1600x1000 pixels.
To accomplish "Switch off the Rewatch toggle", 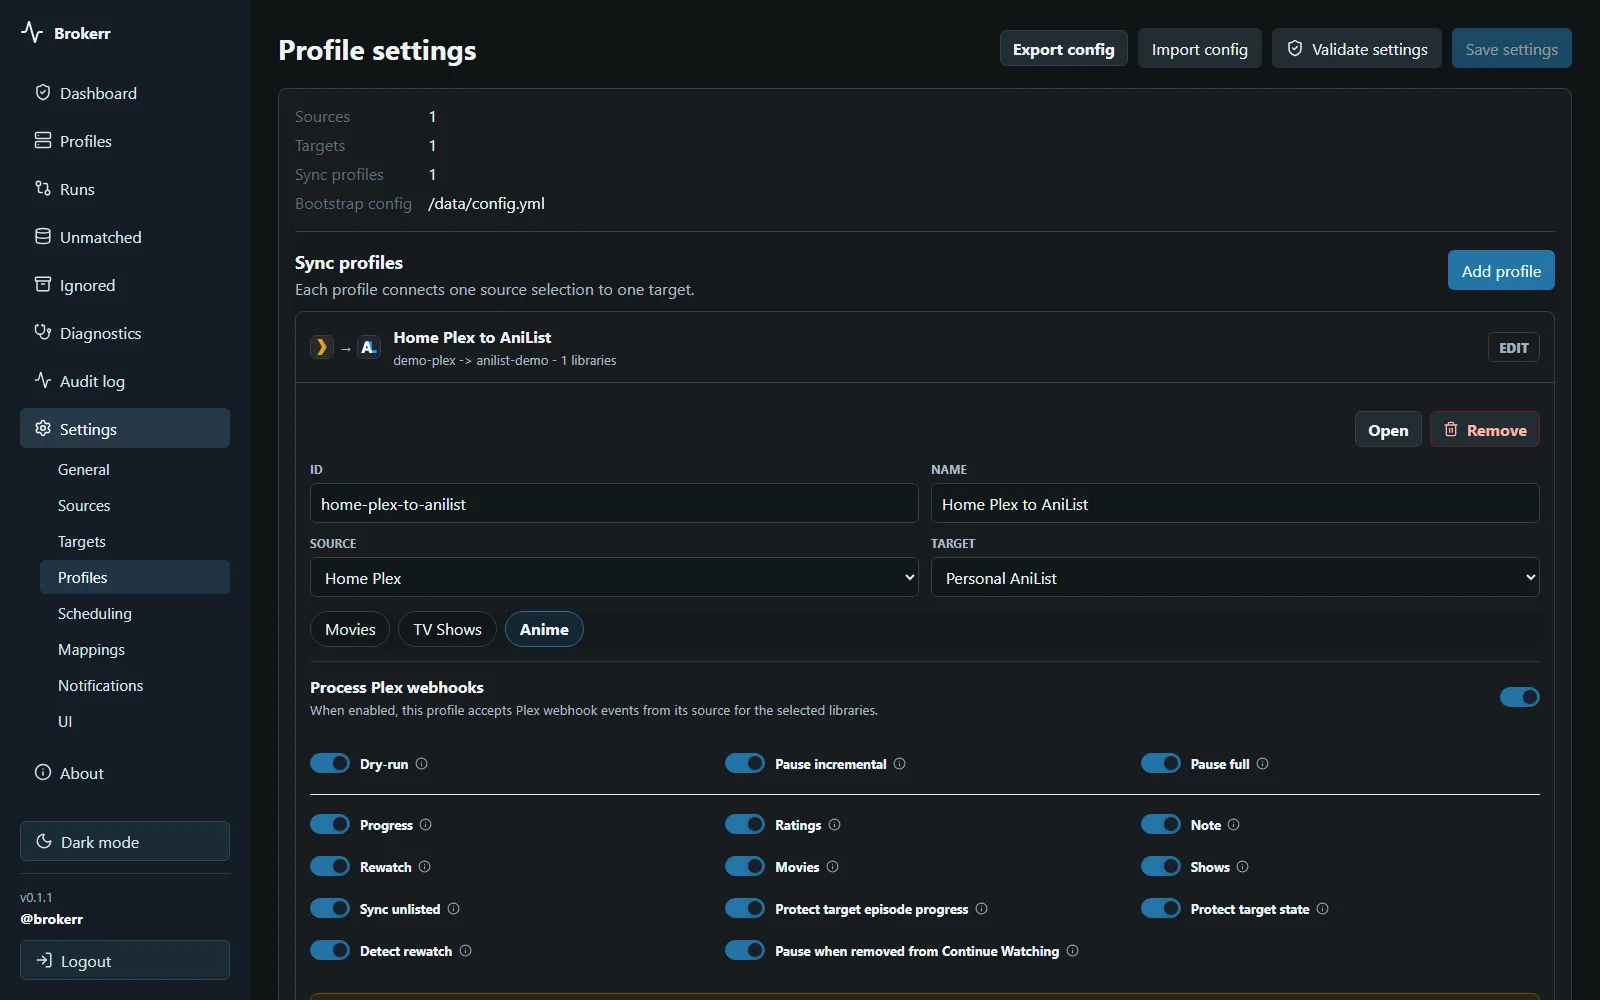I will [x=330, y=866].
